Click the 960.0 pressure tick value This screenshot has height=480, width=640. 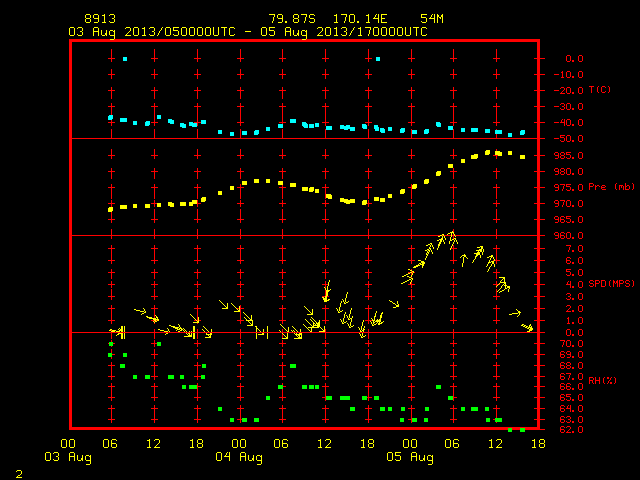568,236
